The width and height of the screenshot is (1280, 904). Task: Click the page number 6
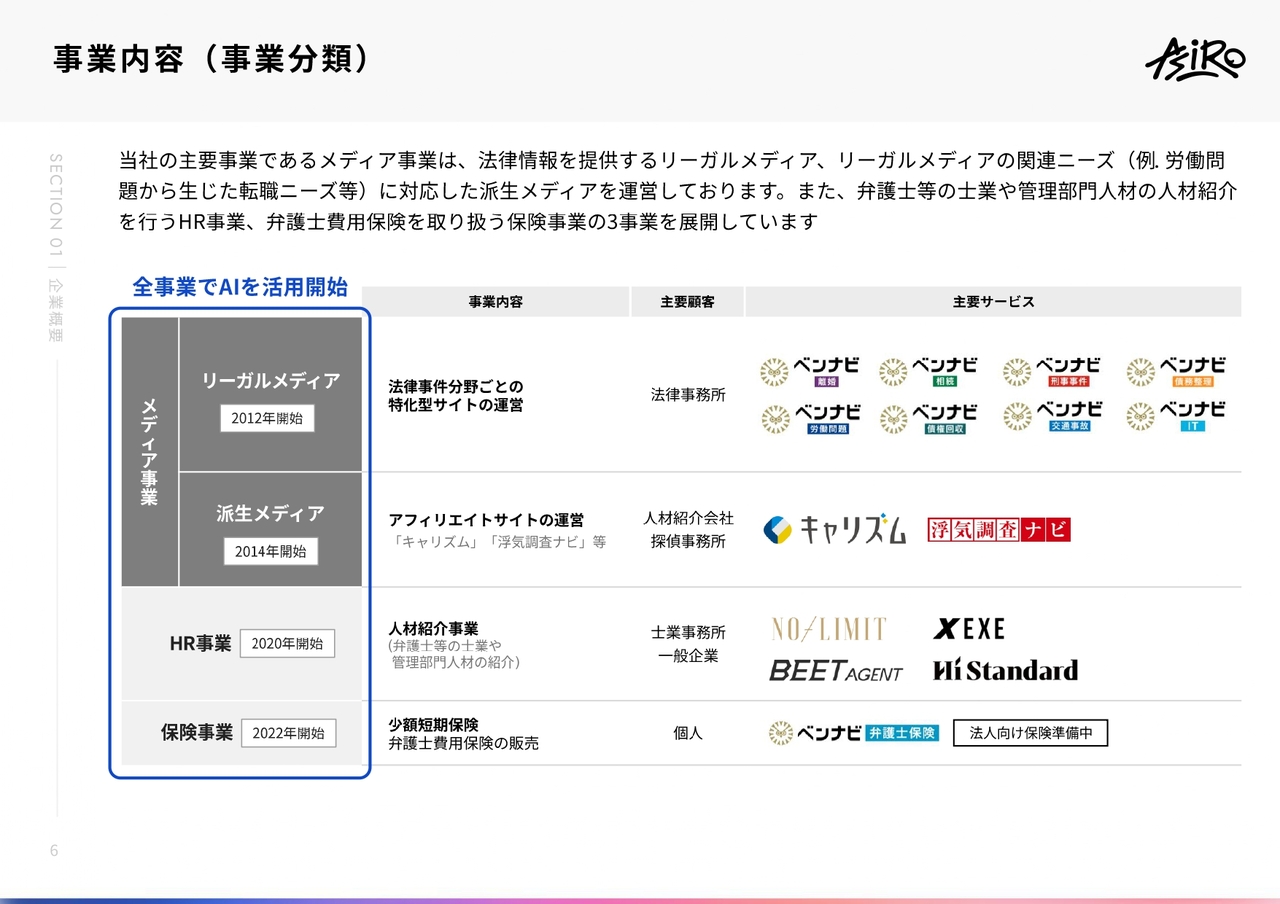(x=54, y=851)
